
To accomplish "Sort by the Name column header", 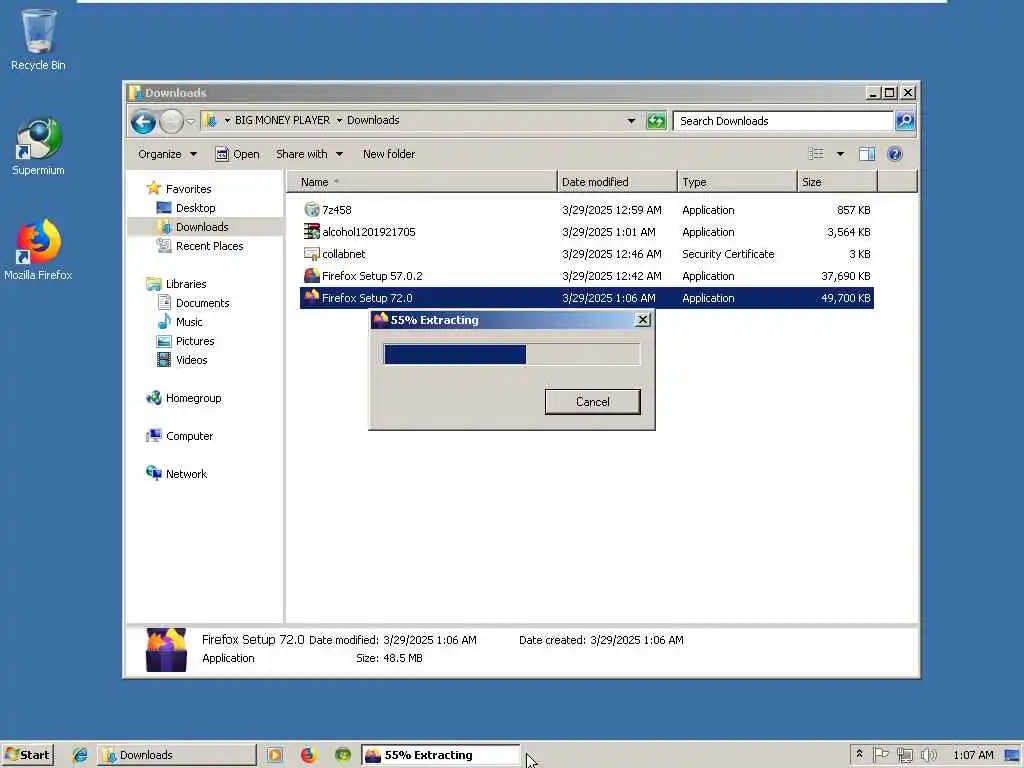I will [422, 182].
